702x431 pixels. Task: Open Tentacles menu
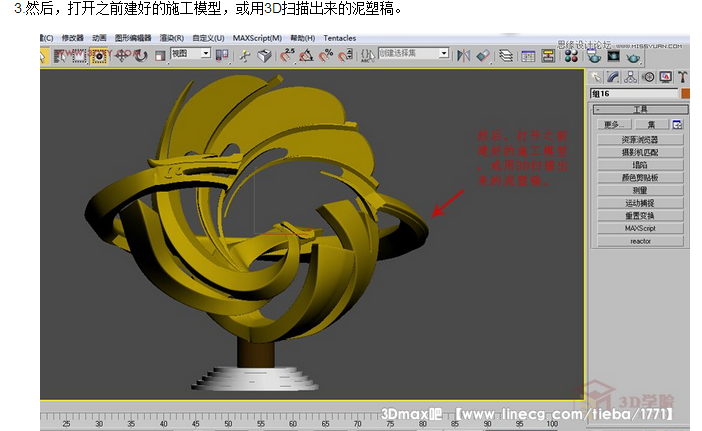point(340,38)
